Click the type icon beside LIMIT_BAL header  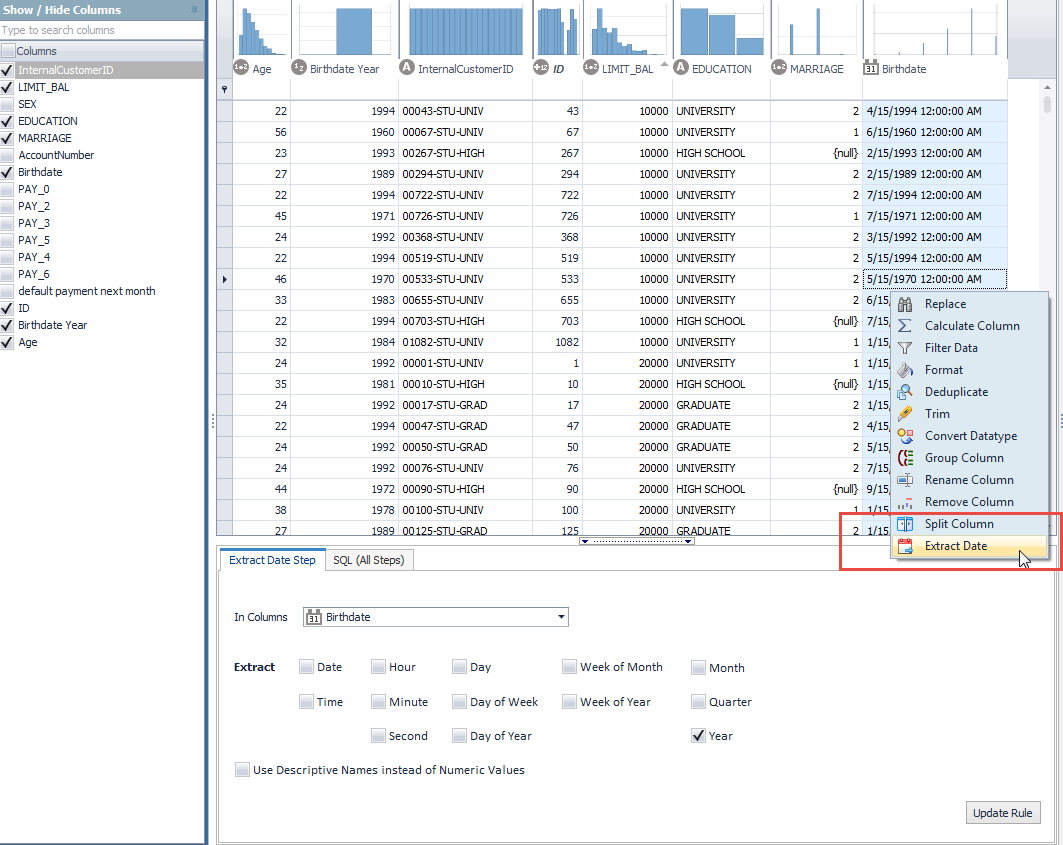coord(591,68)
